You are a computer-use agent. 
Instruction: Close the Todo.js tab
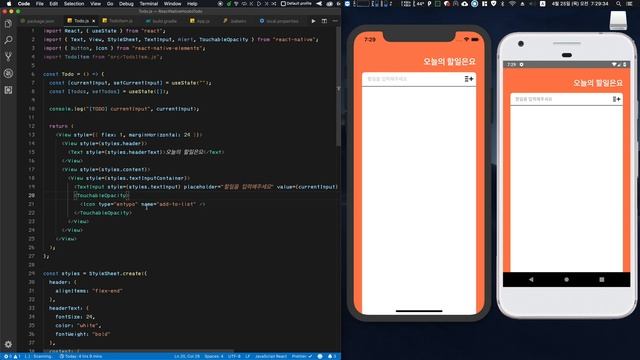point(93,21)
